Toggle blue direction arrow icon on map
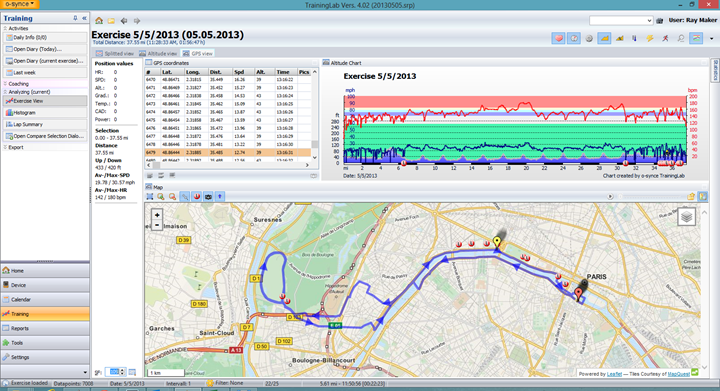The image size is (720, 391). click(220, 197)
